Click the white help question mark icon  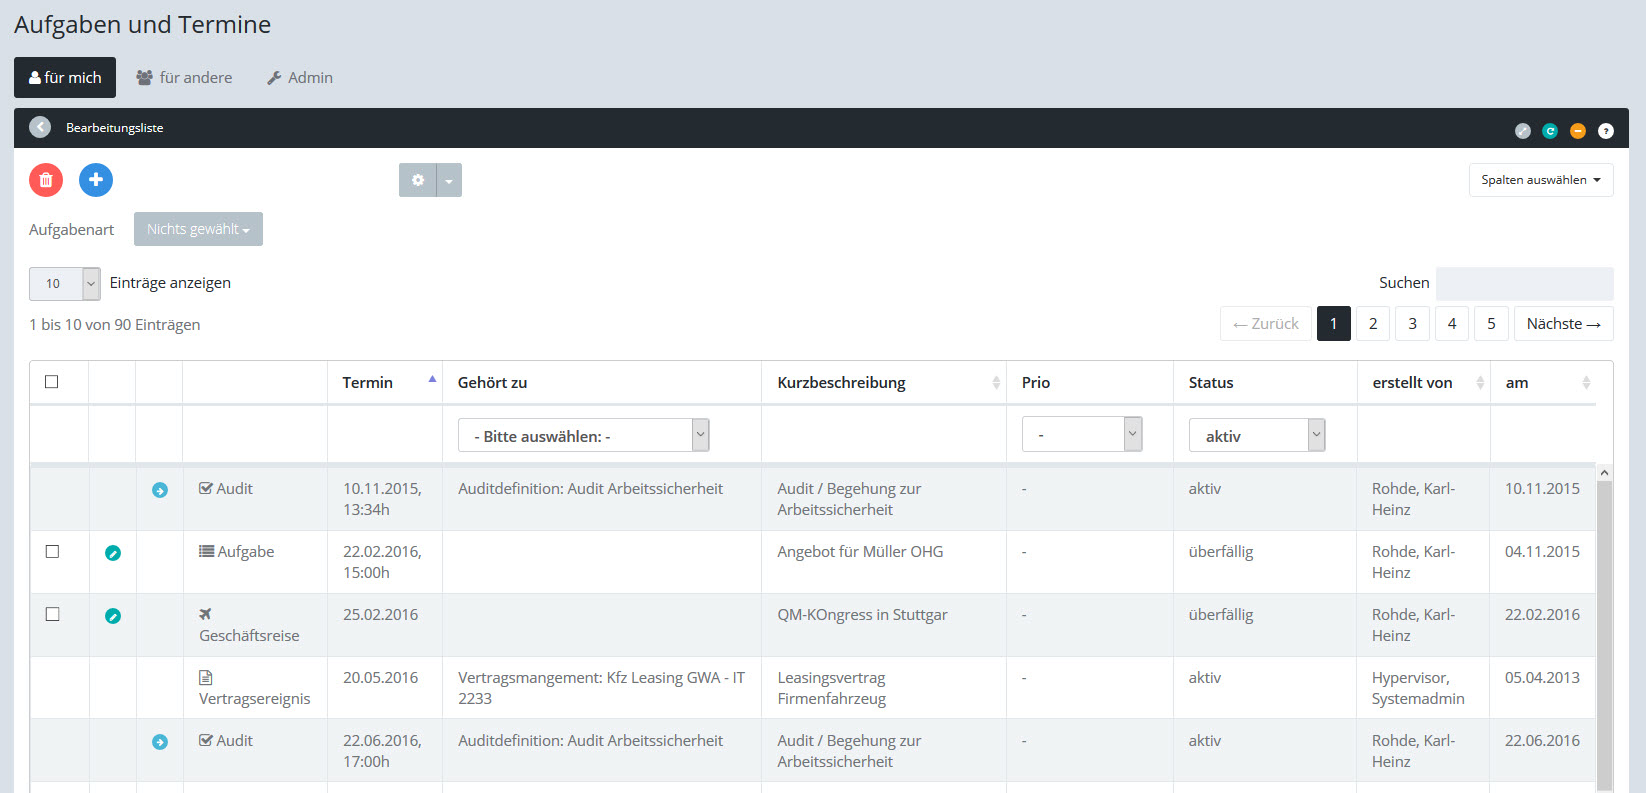tap(1605, 131)
